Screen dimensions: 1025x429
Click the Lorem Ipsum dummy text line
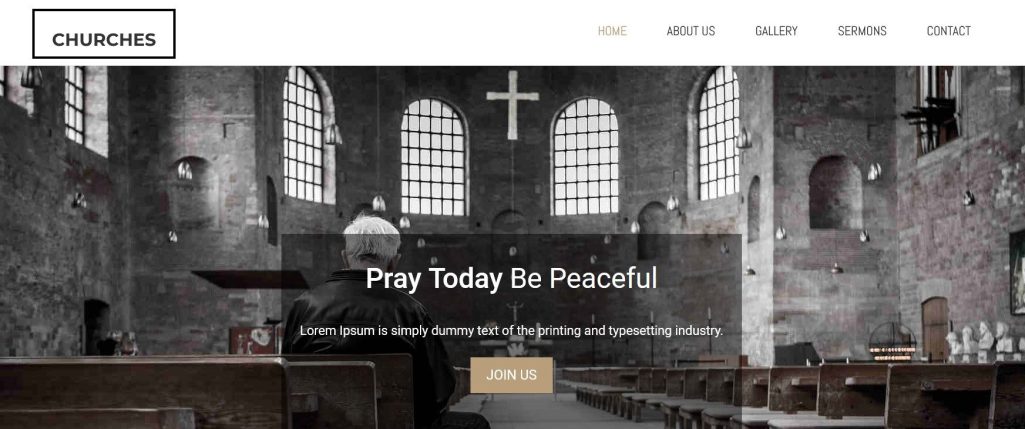coord(511,331)
